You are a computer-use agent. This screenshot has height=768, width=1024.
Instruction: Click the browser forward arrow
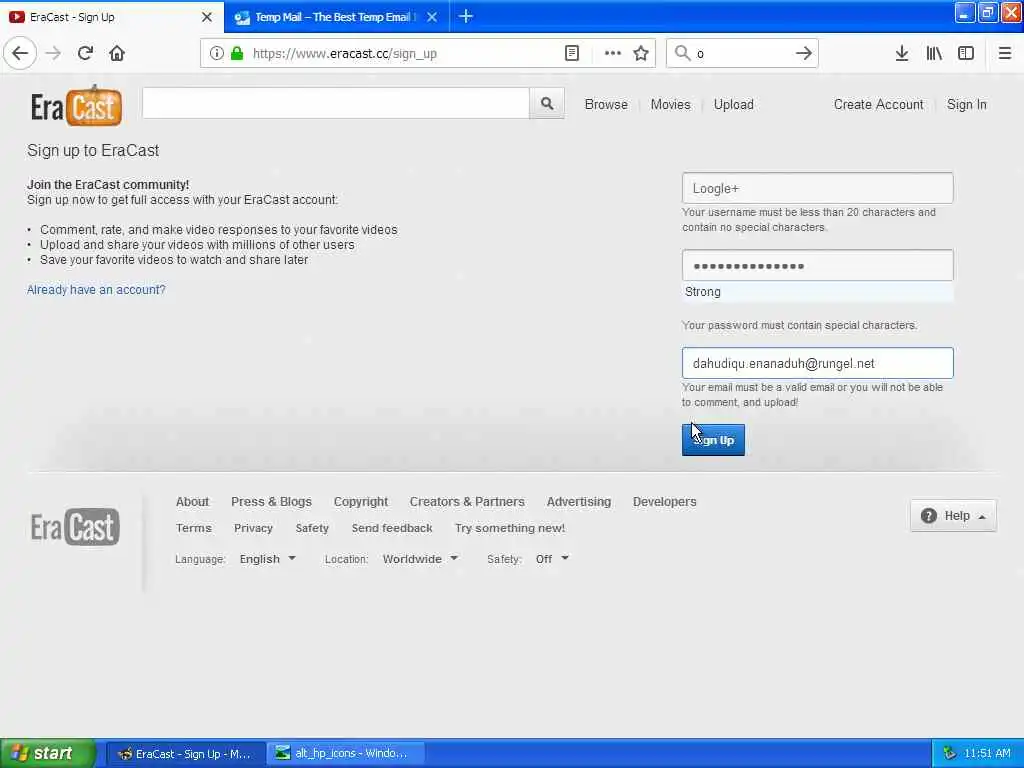53,53
